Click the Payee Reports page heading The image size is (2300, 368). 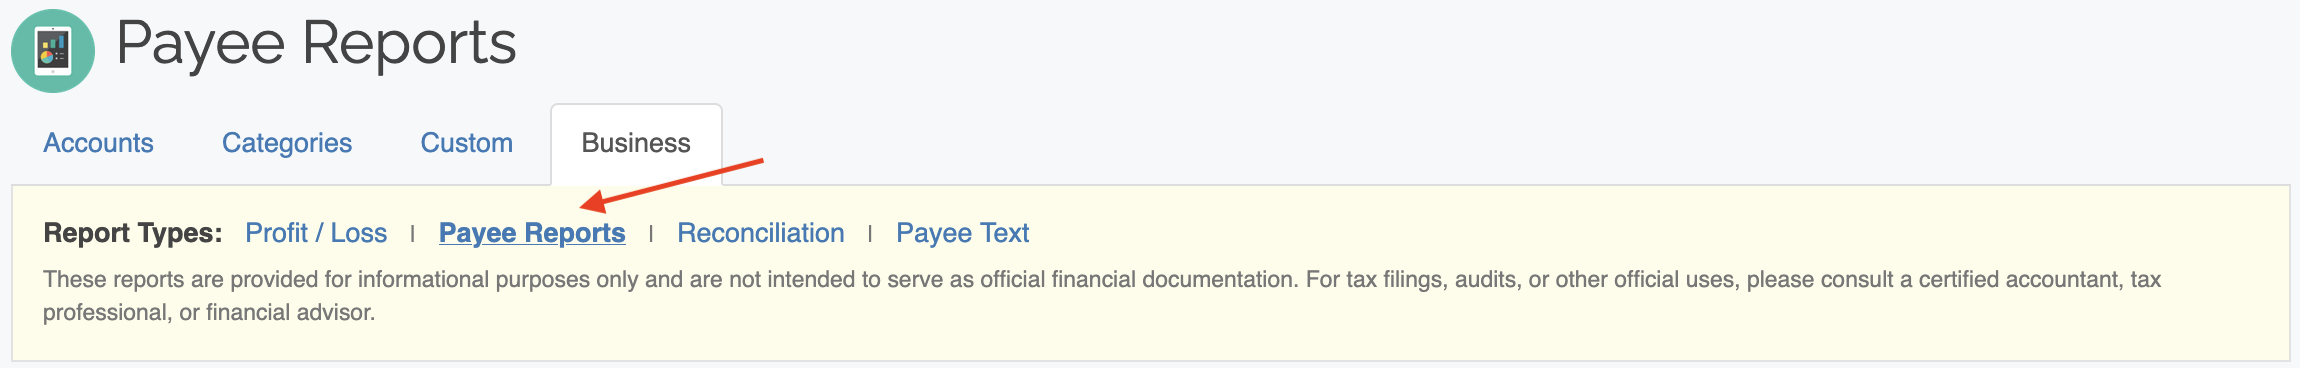pyautogui.click(x=316, y=44)
